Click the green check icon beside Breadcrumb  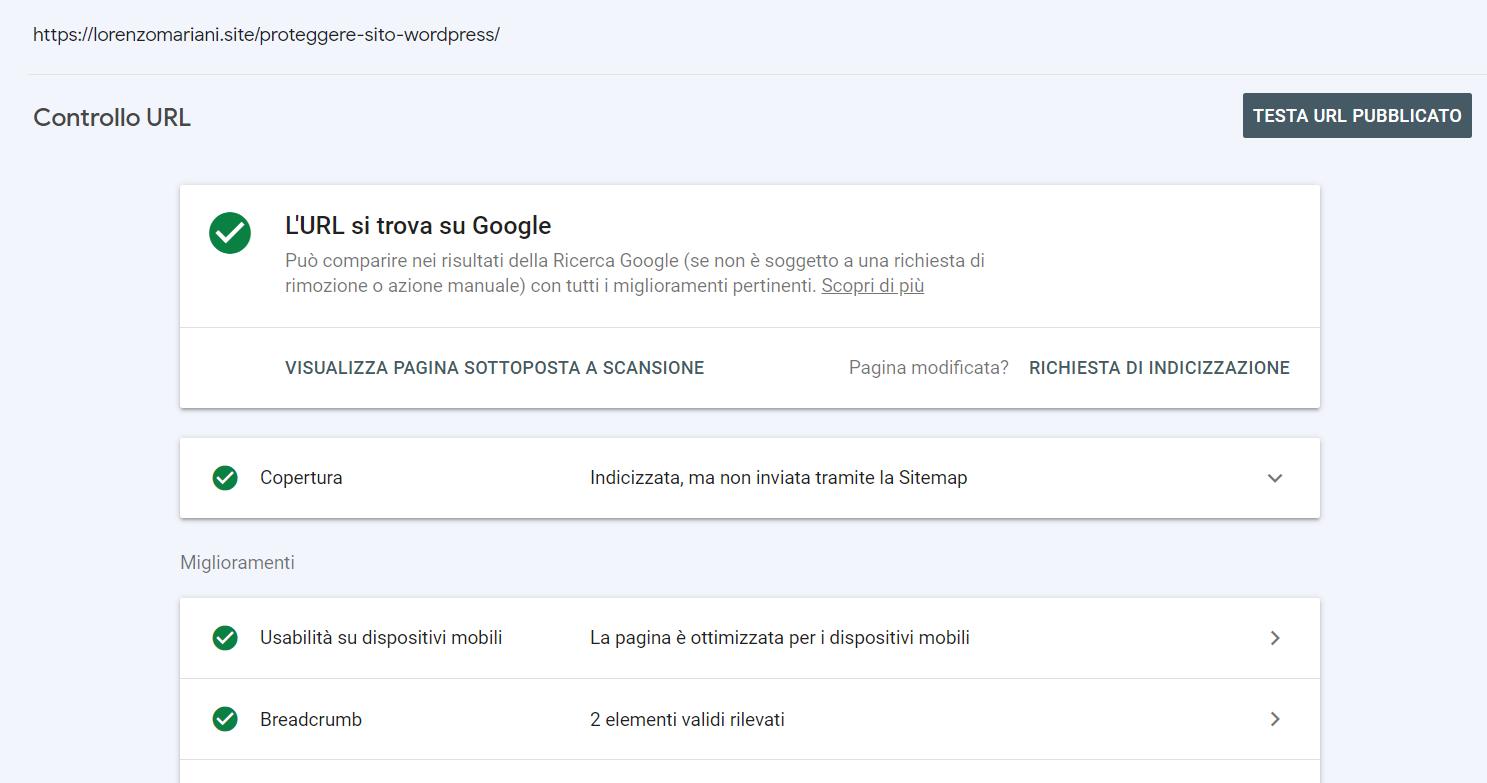226,719
